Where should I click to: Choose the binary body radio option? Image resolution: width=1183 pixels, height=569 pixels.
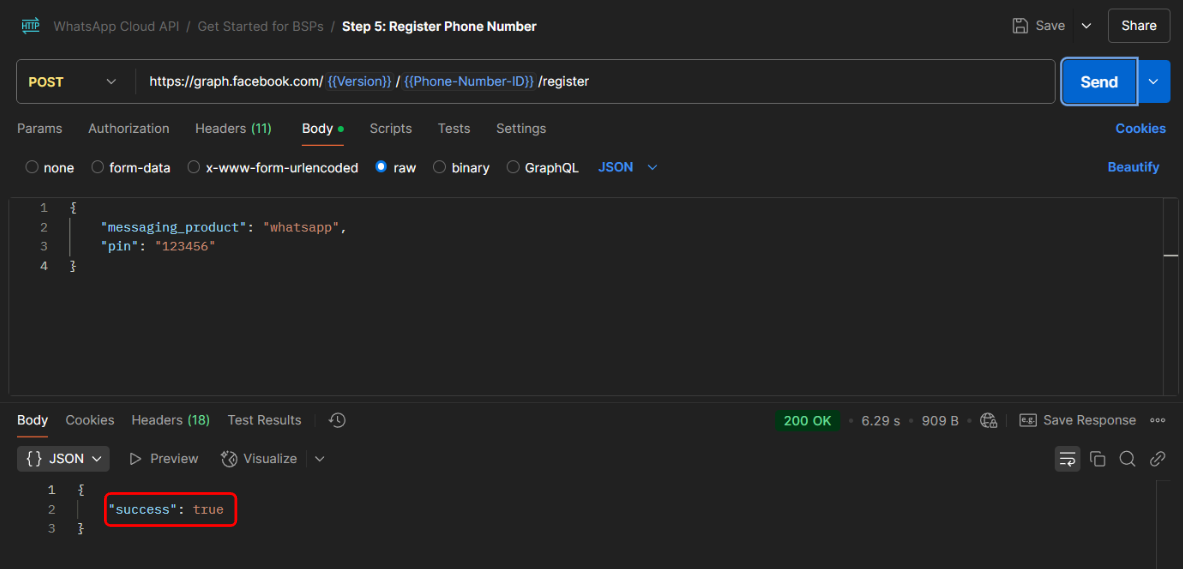(440, 168)
